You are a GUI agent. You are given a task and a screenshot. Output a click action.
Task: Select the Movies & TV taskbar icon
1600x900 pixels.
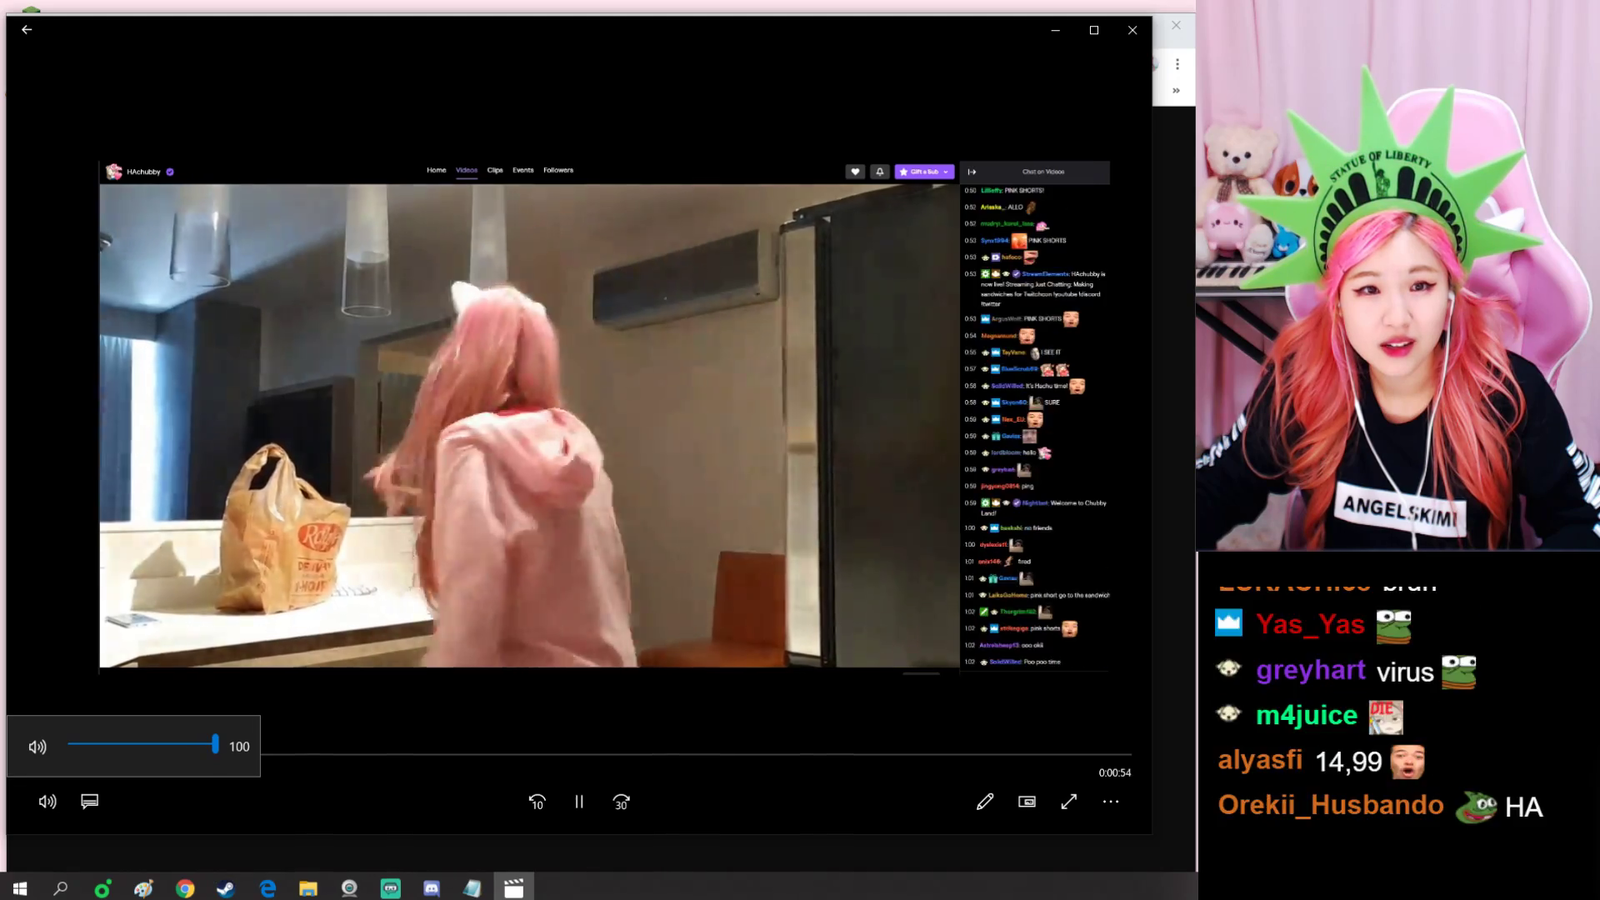514,888
